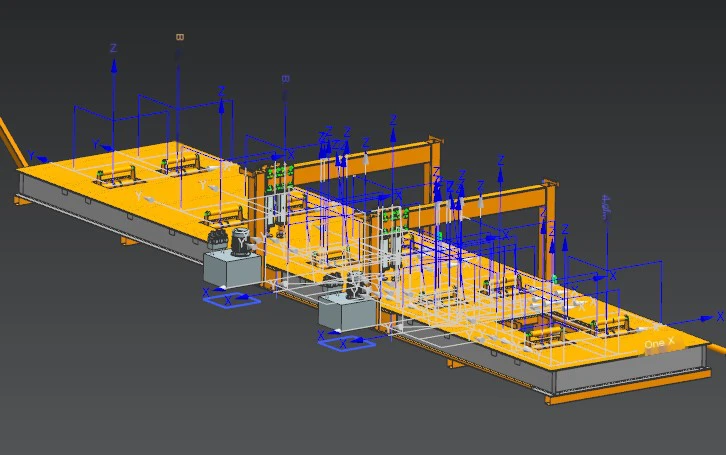Click the 'One X' label on platform corner
The height and width of the screenshot is (455, 726).
coord(659,343)
